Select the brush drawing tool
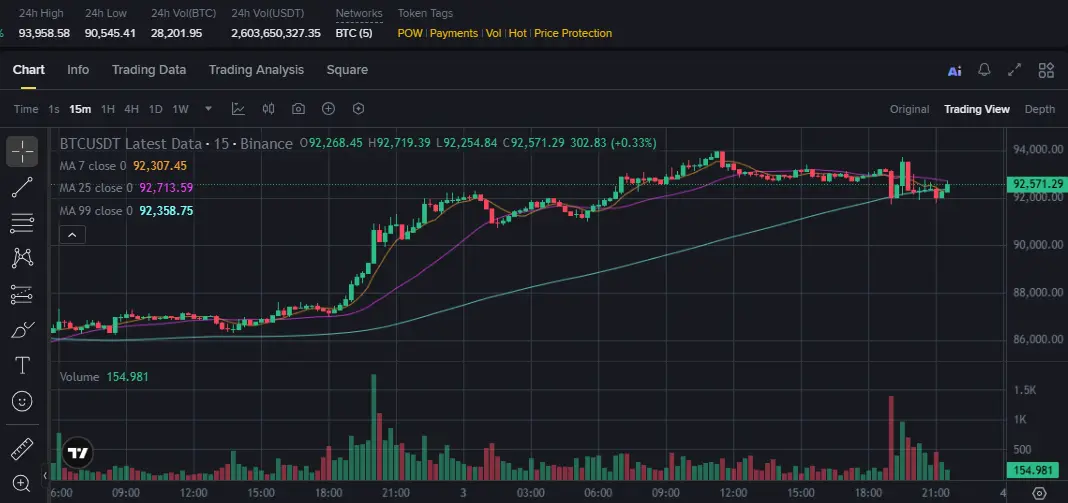 coord(22,330)
